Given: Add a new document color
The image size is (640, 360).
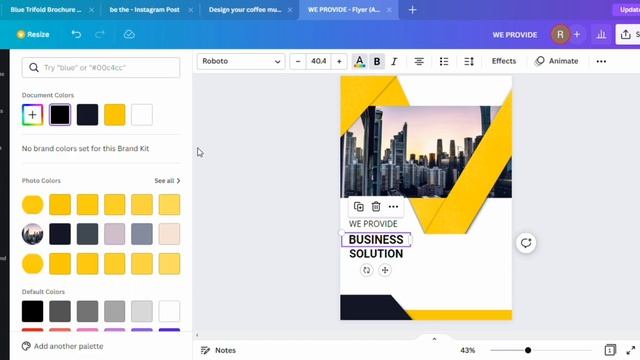Looking at the screenshot, I should (33, 115).
